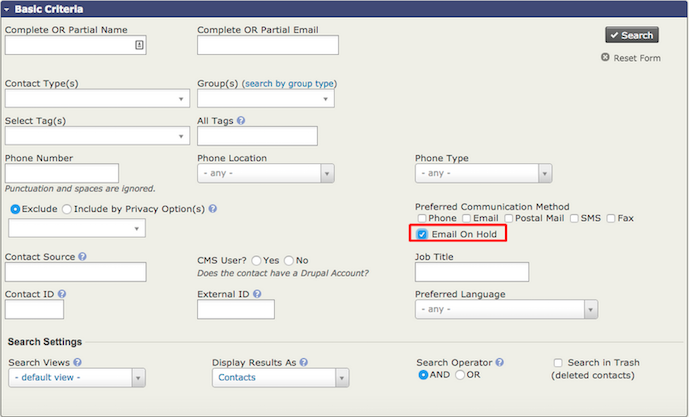This screenshot has width=690, height=417.
Task: Check the Postal Mail communication method
Action: tap(510, 218)
